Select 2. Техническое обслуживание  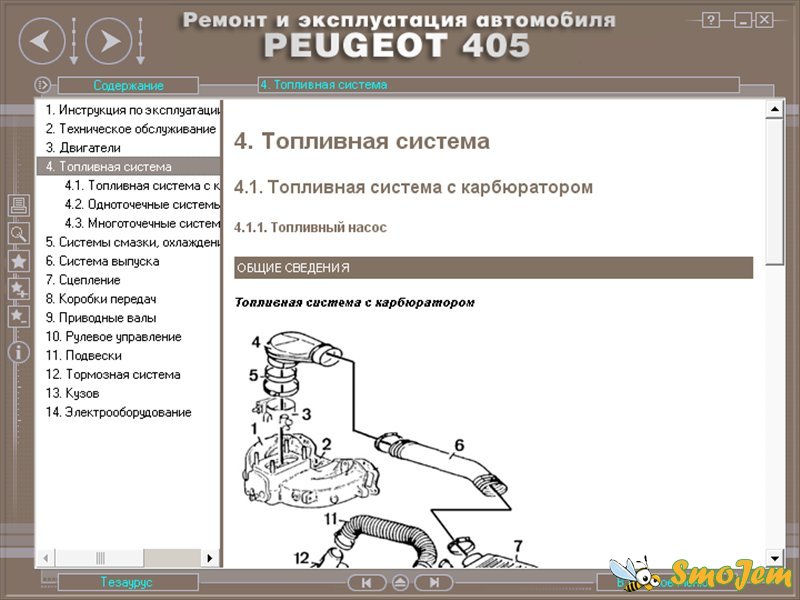(x=129, y=129)
